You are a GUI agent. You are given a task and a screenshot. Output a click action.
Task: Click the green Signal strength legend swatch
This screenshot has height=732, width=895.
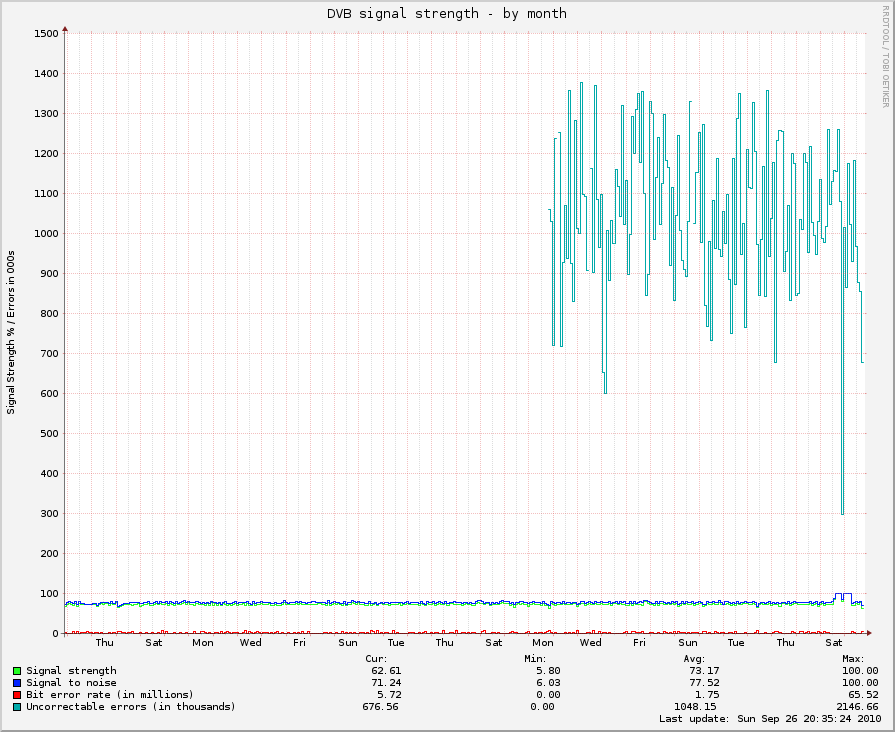click(17, 671)
